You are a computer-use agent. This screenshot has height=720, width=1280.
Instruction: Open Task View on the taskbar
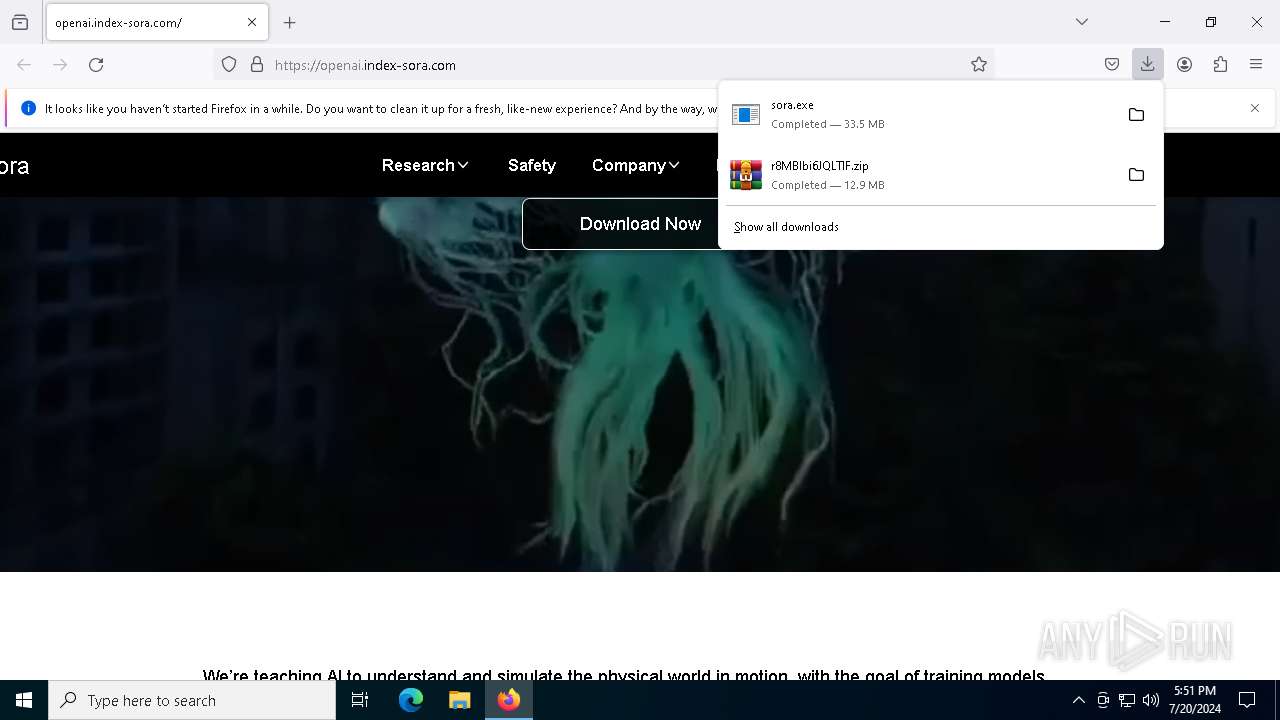[x=360, y=700]
